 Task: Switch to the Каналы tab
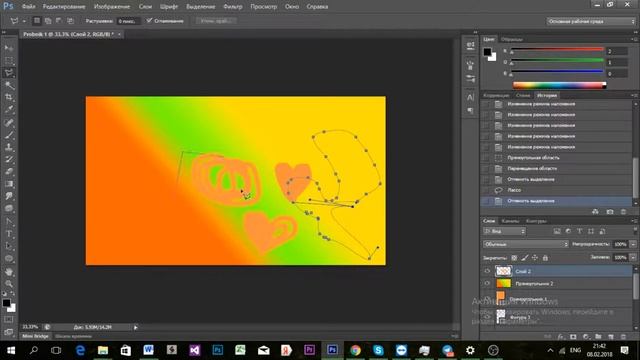click(510, 221)
